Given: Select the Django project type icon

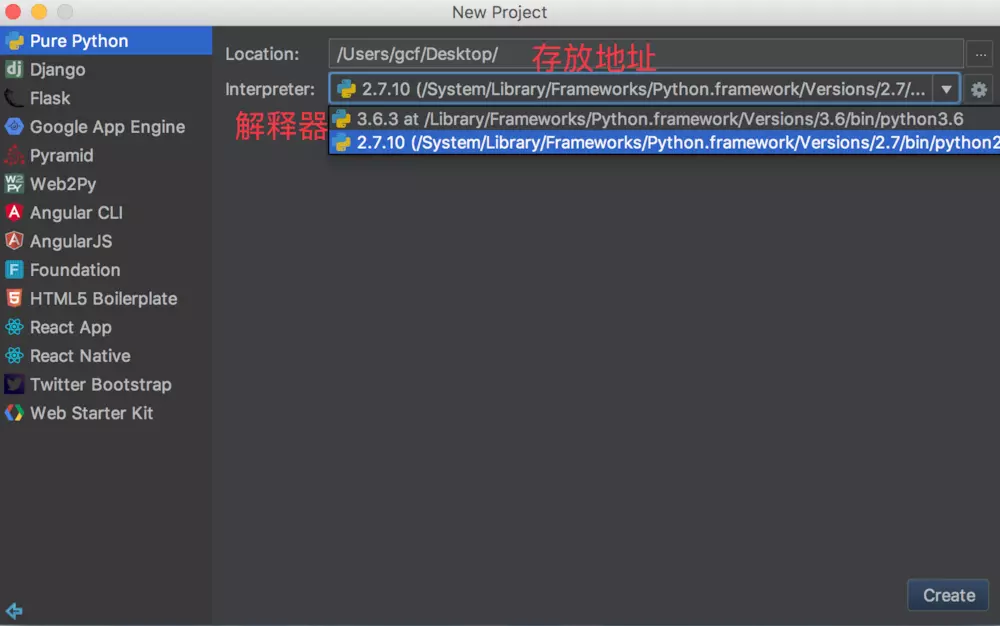Looking at the screenshot, I should (14, 70).
